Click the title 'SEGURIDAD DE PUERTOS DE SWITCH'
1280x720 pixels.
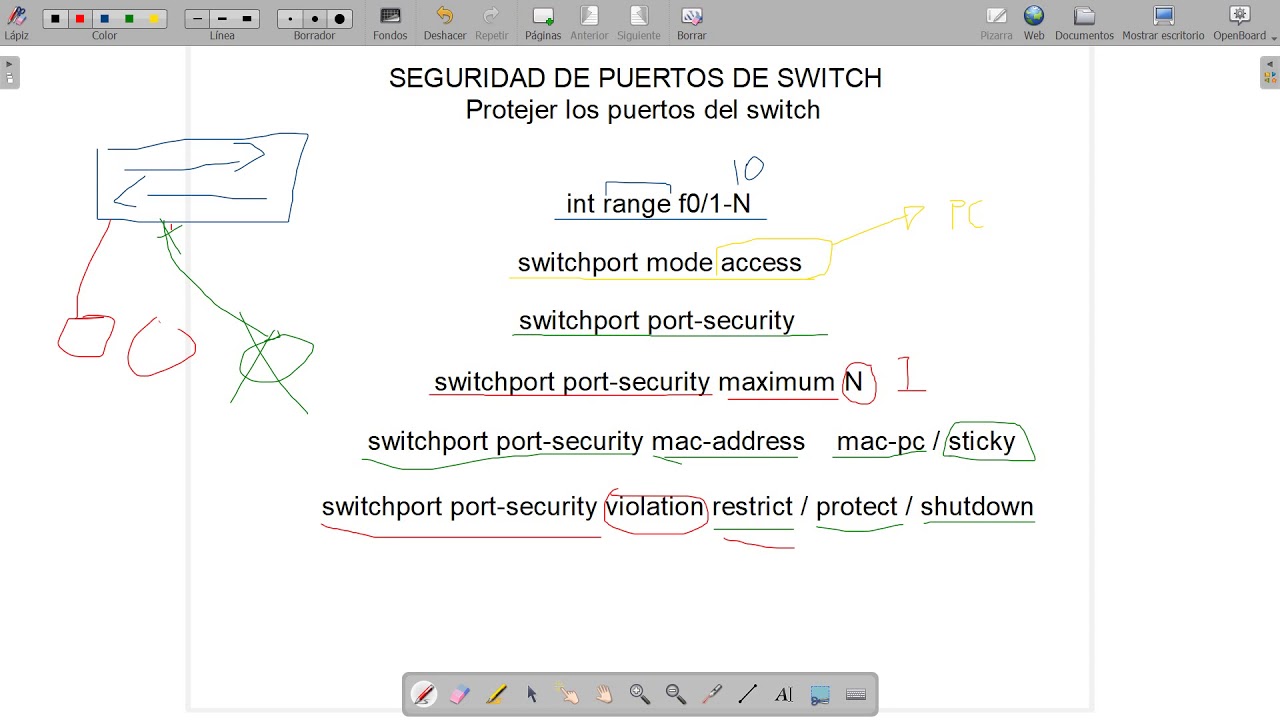coord(635,78)
